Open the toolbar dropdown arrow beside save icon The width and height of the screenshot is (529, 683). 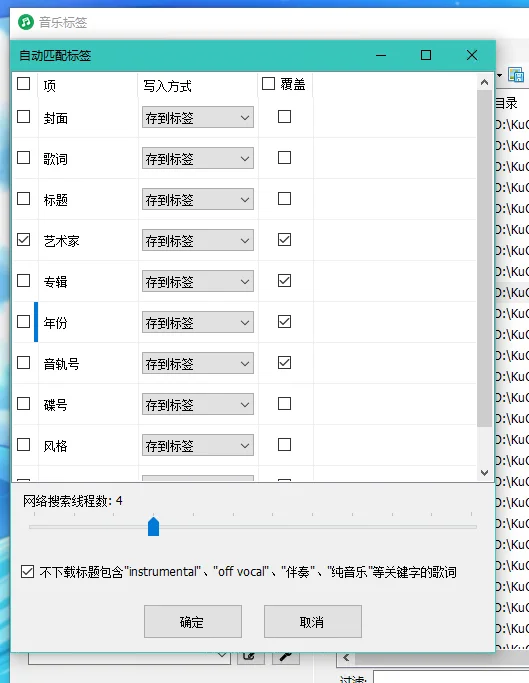[x=500, y=75]
